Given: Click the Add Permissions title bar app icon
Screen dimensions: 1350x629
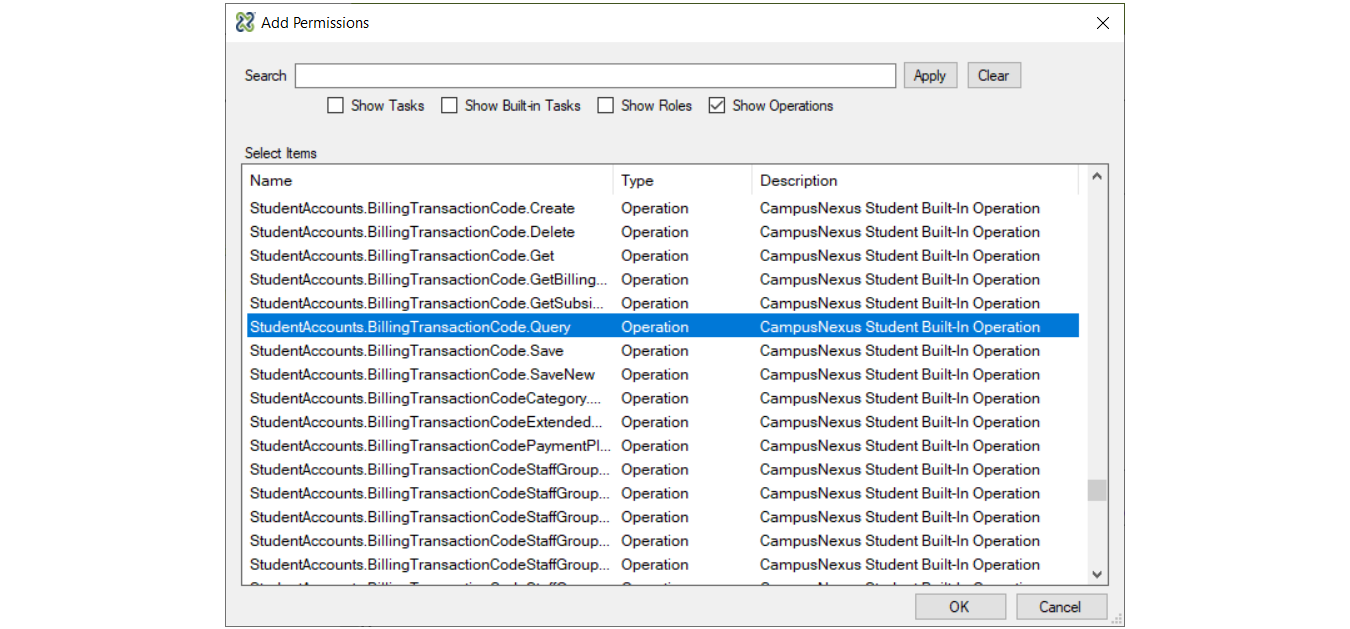Looking at the screenshot, I should click(245, 22).
